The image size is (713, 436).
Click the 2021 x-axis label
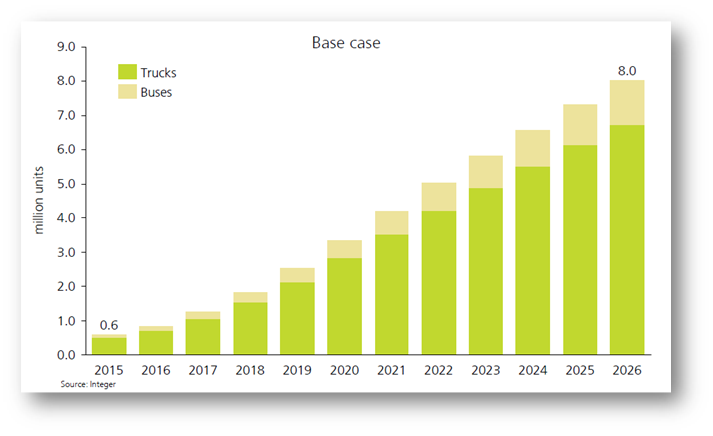[x=391, y=370]
